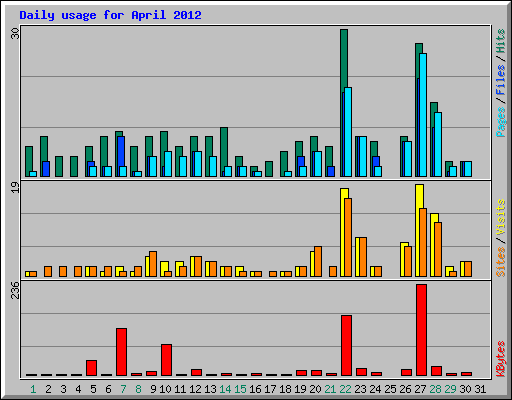This screenshot has height=400, width=512.
Task: Click the red KBytes bar for day 5
Action: 91,368
